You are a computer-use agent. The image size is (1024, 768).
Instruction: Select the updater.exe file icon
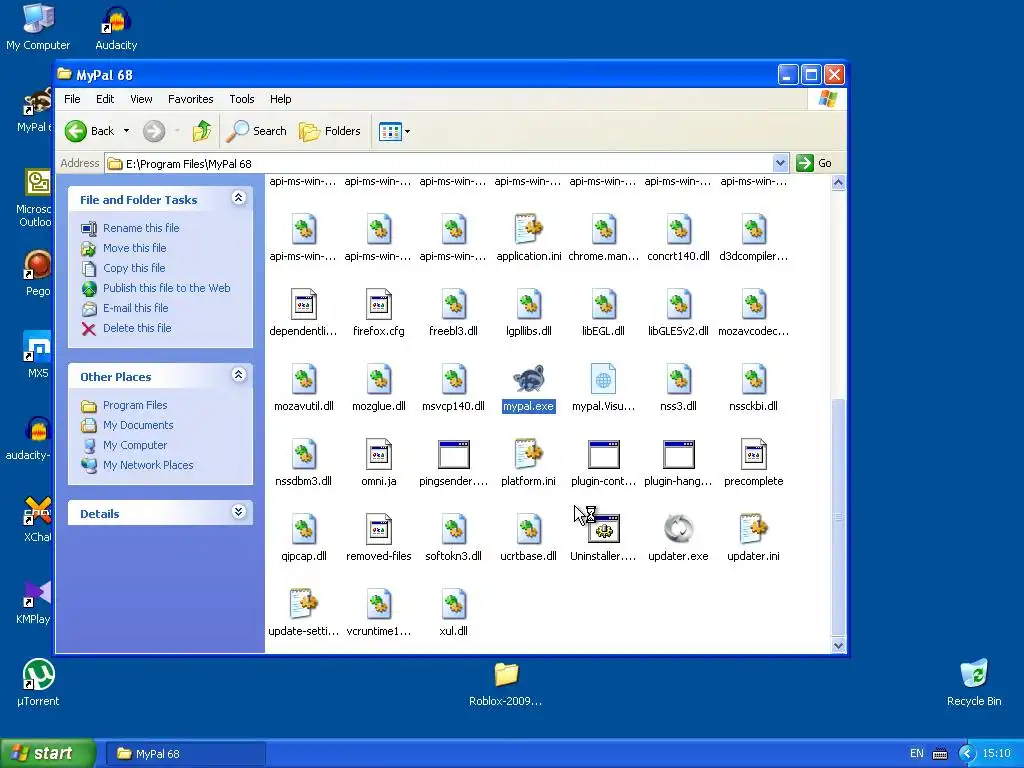coord(679,530)
